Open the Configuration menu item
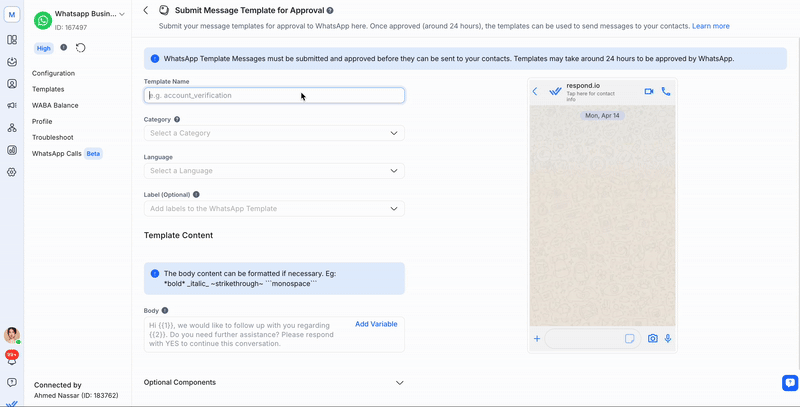This screenshot has height=407, width=800. [x=53, y=73]
